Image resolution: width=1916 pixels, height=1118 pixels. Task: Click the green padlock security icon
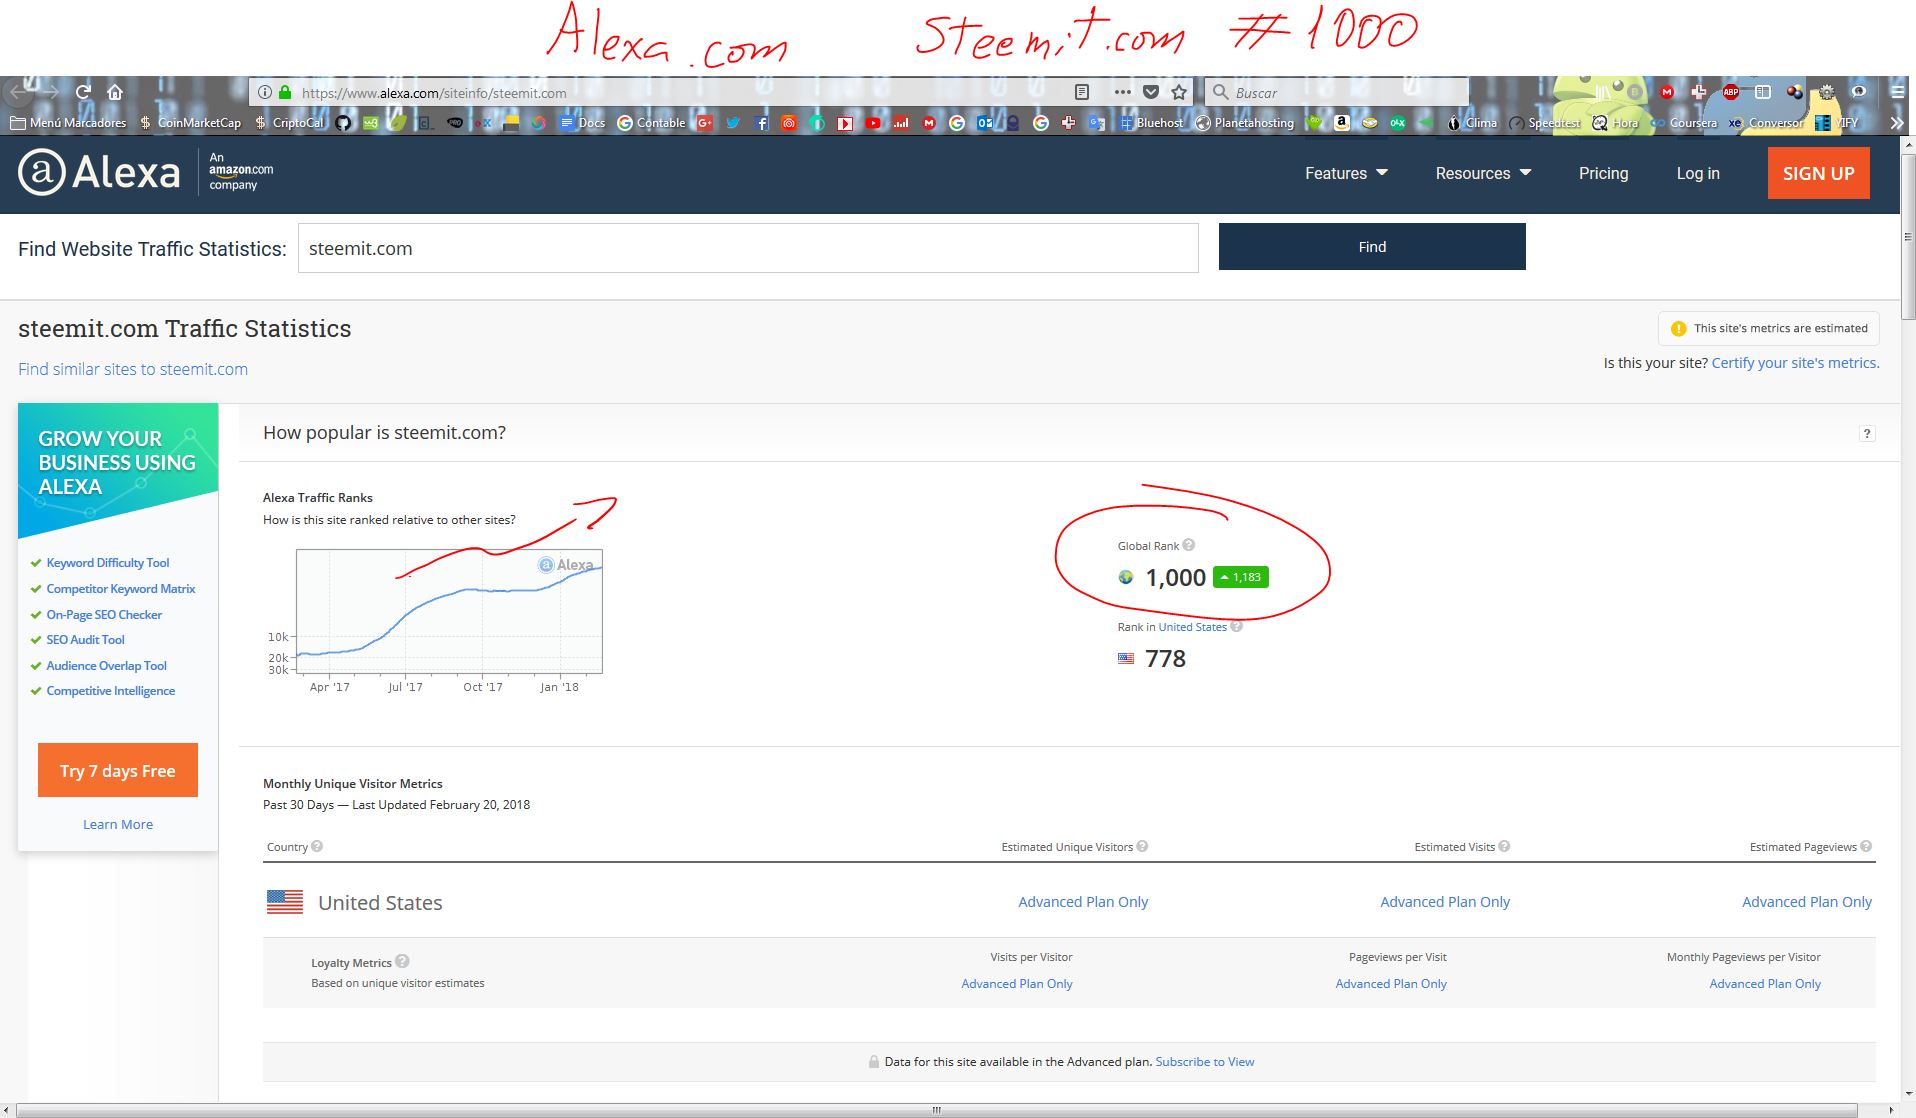(285, 92)
